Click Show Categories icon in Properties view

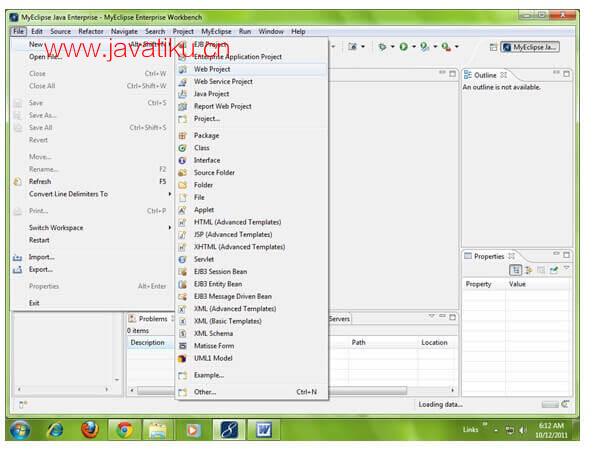coord(516,270)
